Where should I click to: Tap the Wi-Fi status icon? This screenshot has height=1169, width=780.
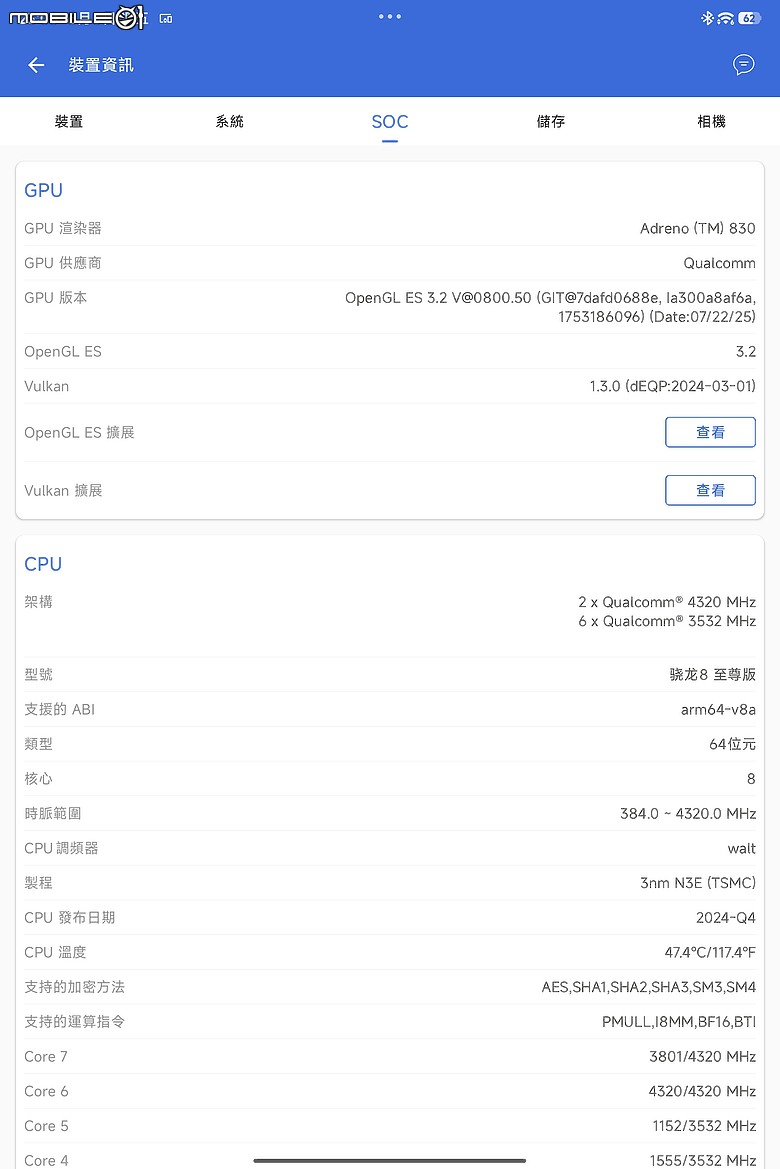[x=725, y=18]
